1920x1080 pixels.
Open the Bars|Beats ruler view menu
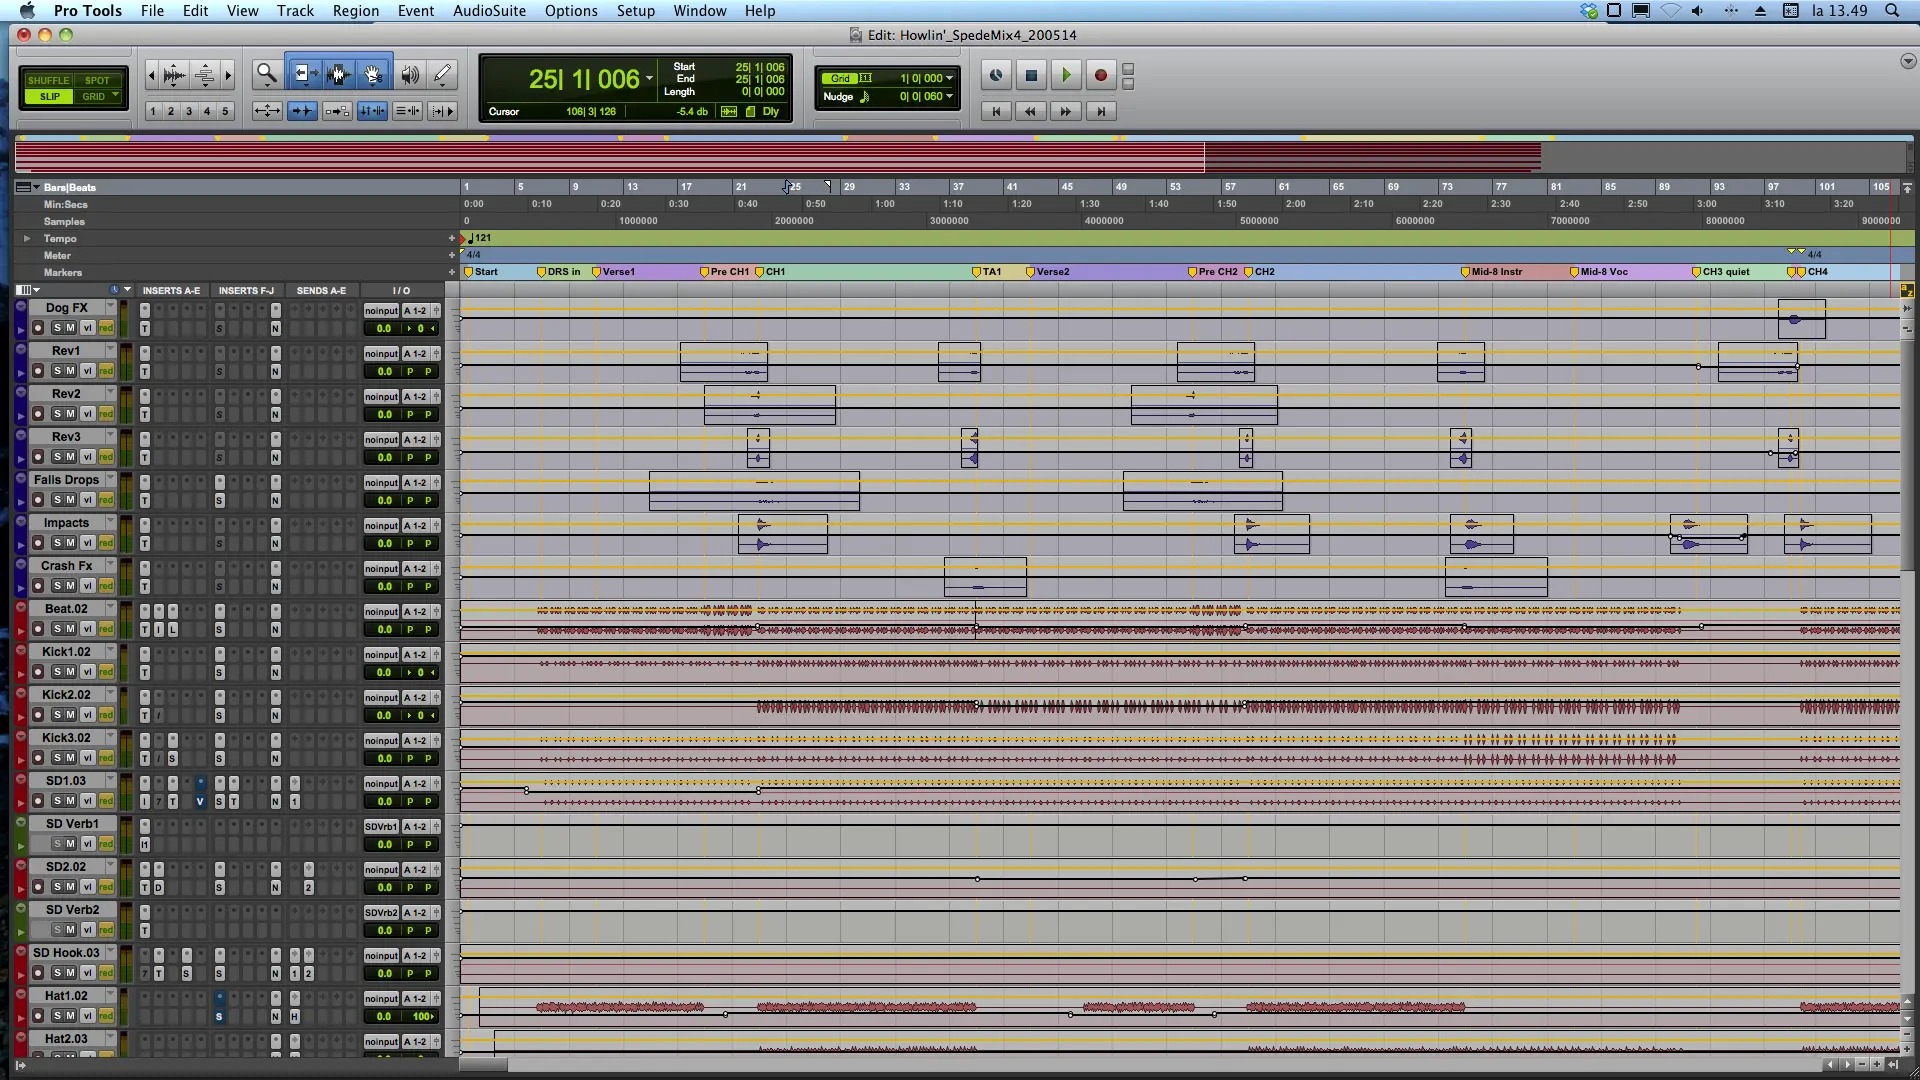pyautogui.click(x=26, y=187)
